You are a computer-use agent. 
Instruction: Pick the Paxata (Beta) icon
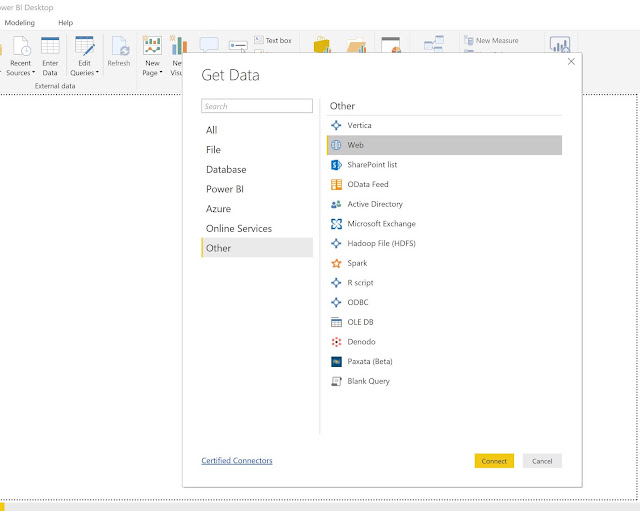click(x=336, y=362)
